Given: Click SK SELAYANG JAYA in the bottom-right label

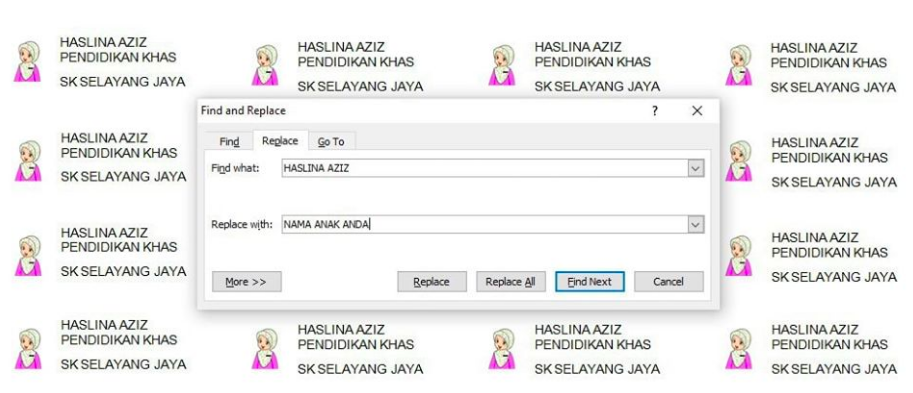Looking at the screenshot, I should coord(834,369).
